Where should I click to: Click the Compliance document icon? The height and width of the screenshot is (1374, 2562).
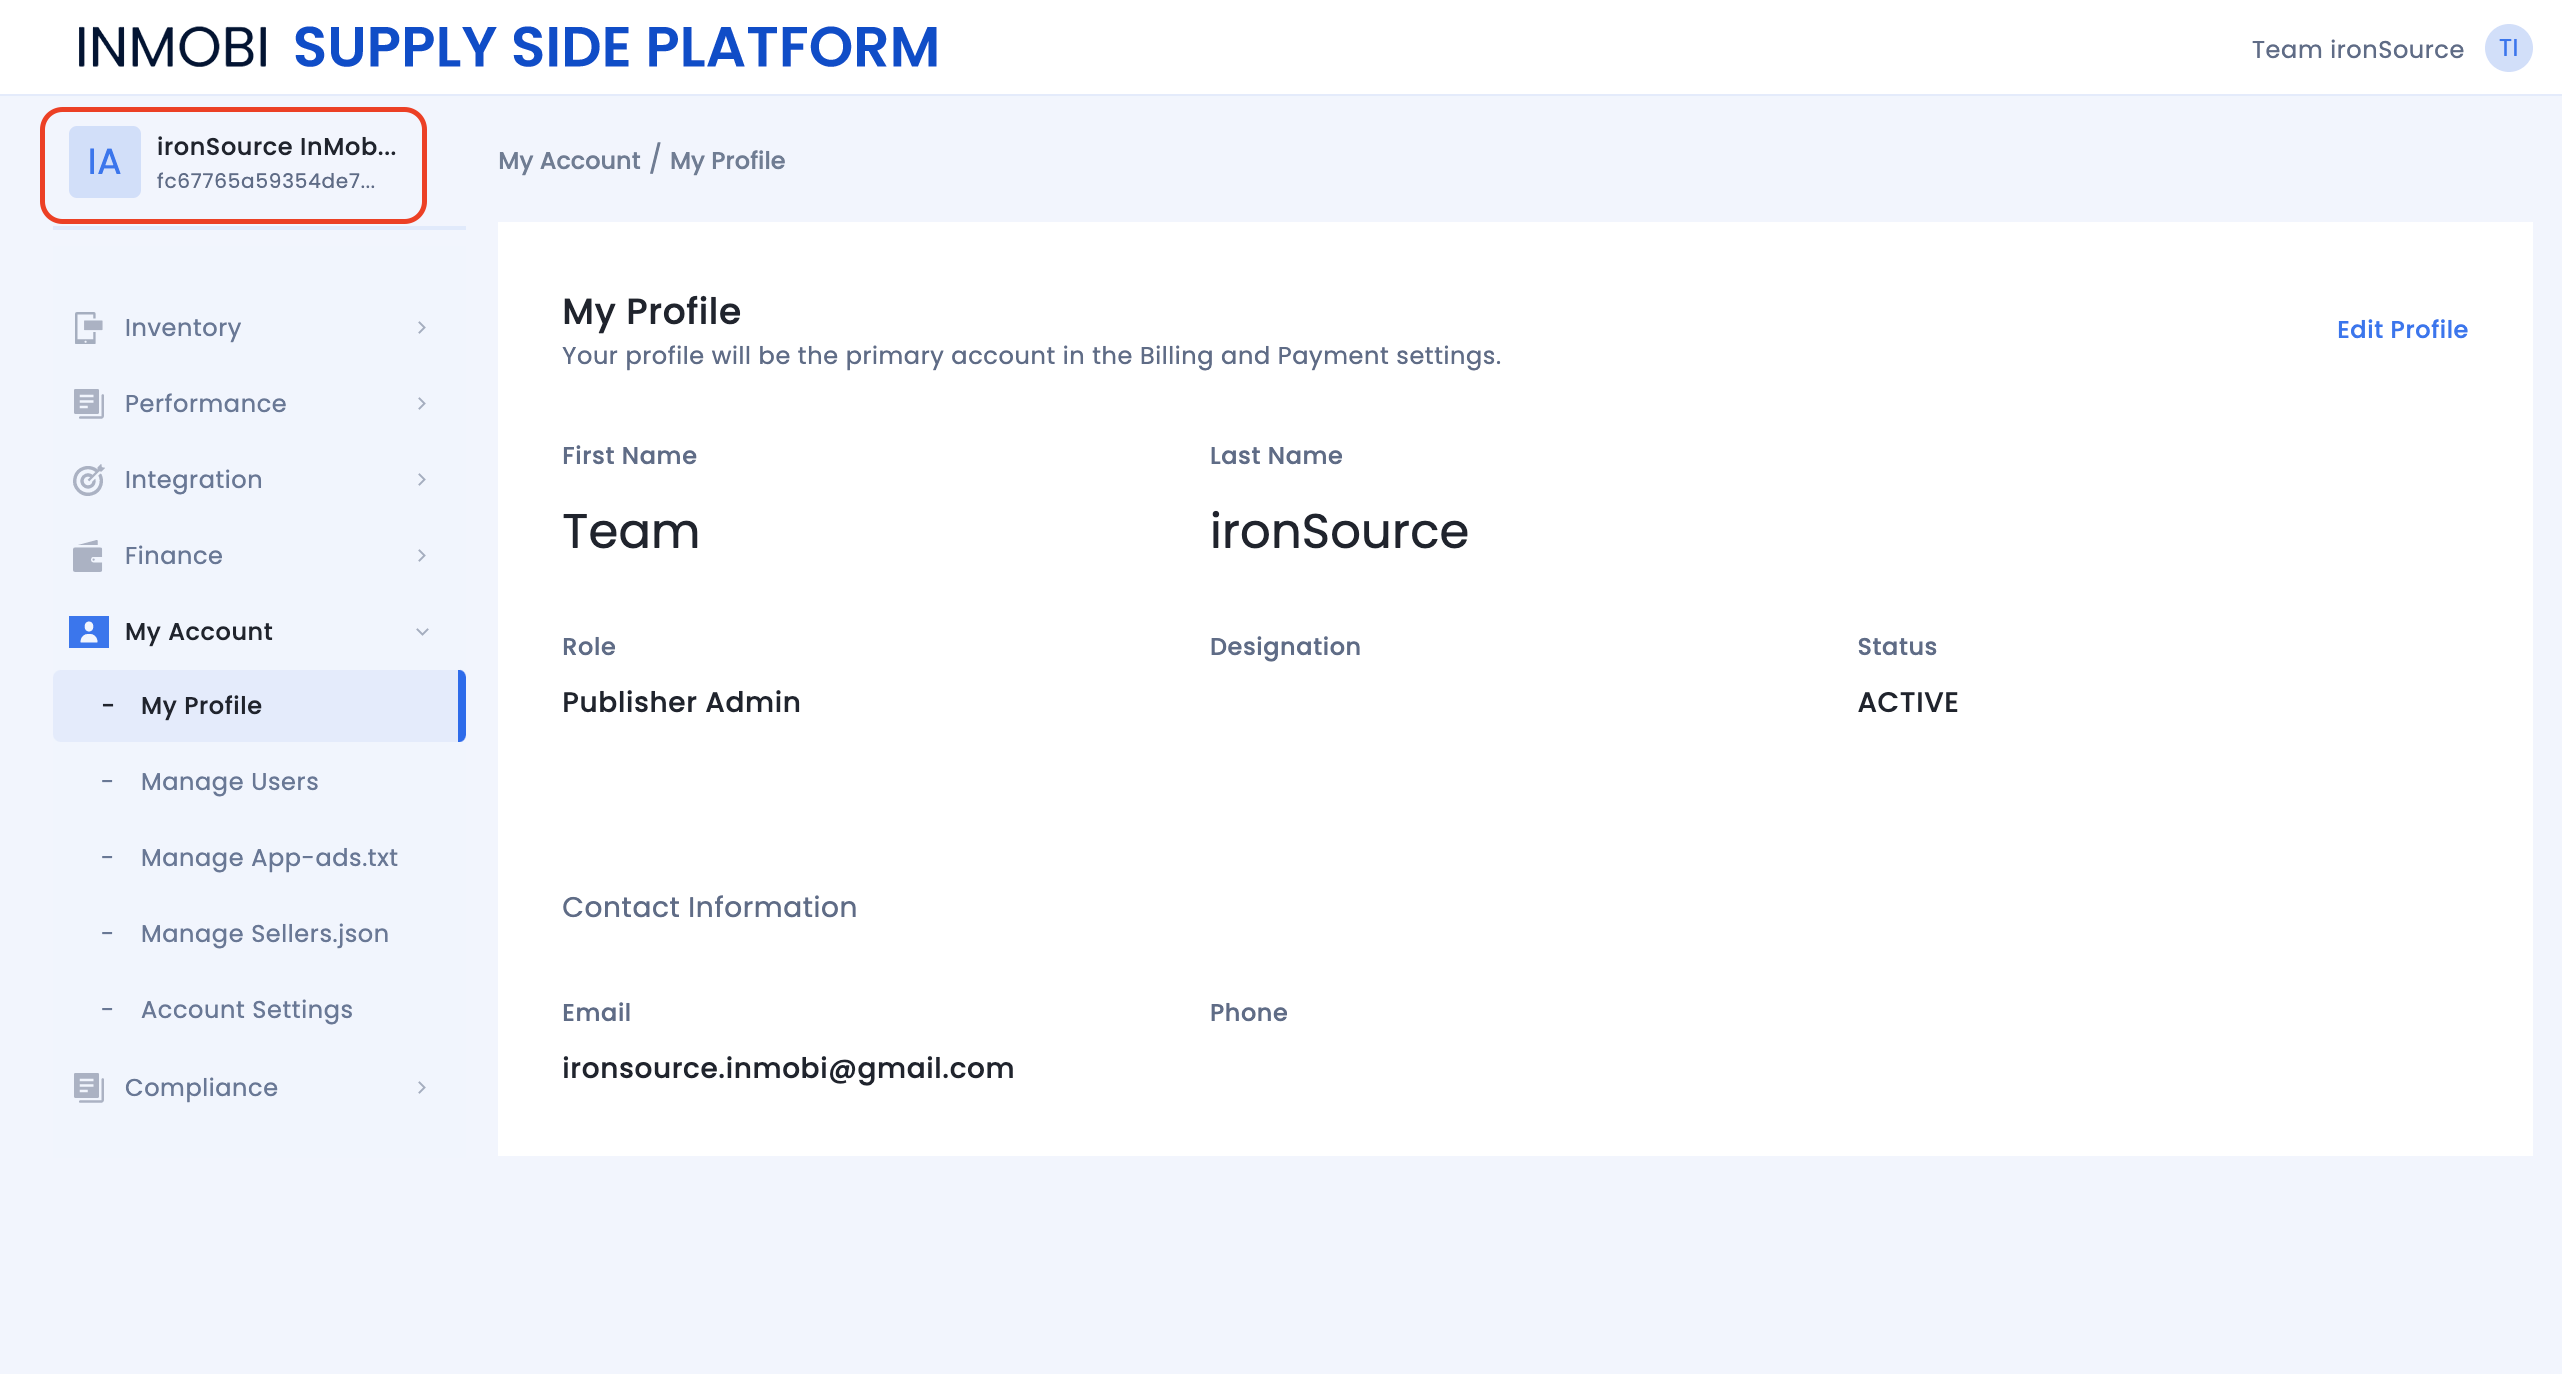(x=88, y=1088)
